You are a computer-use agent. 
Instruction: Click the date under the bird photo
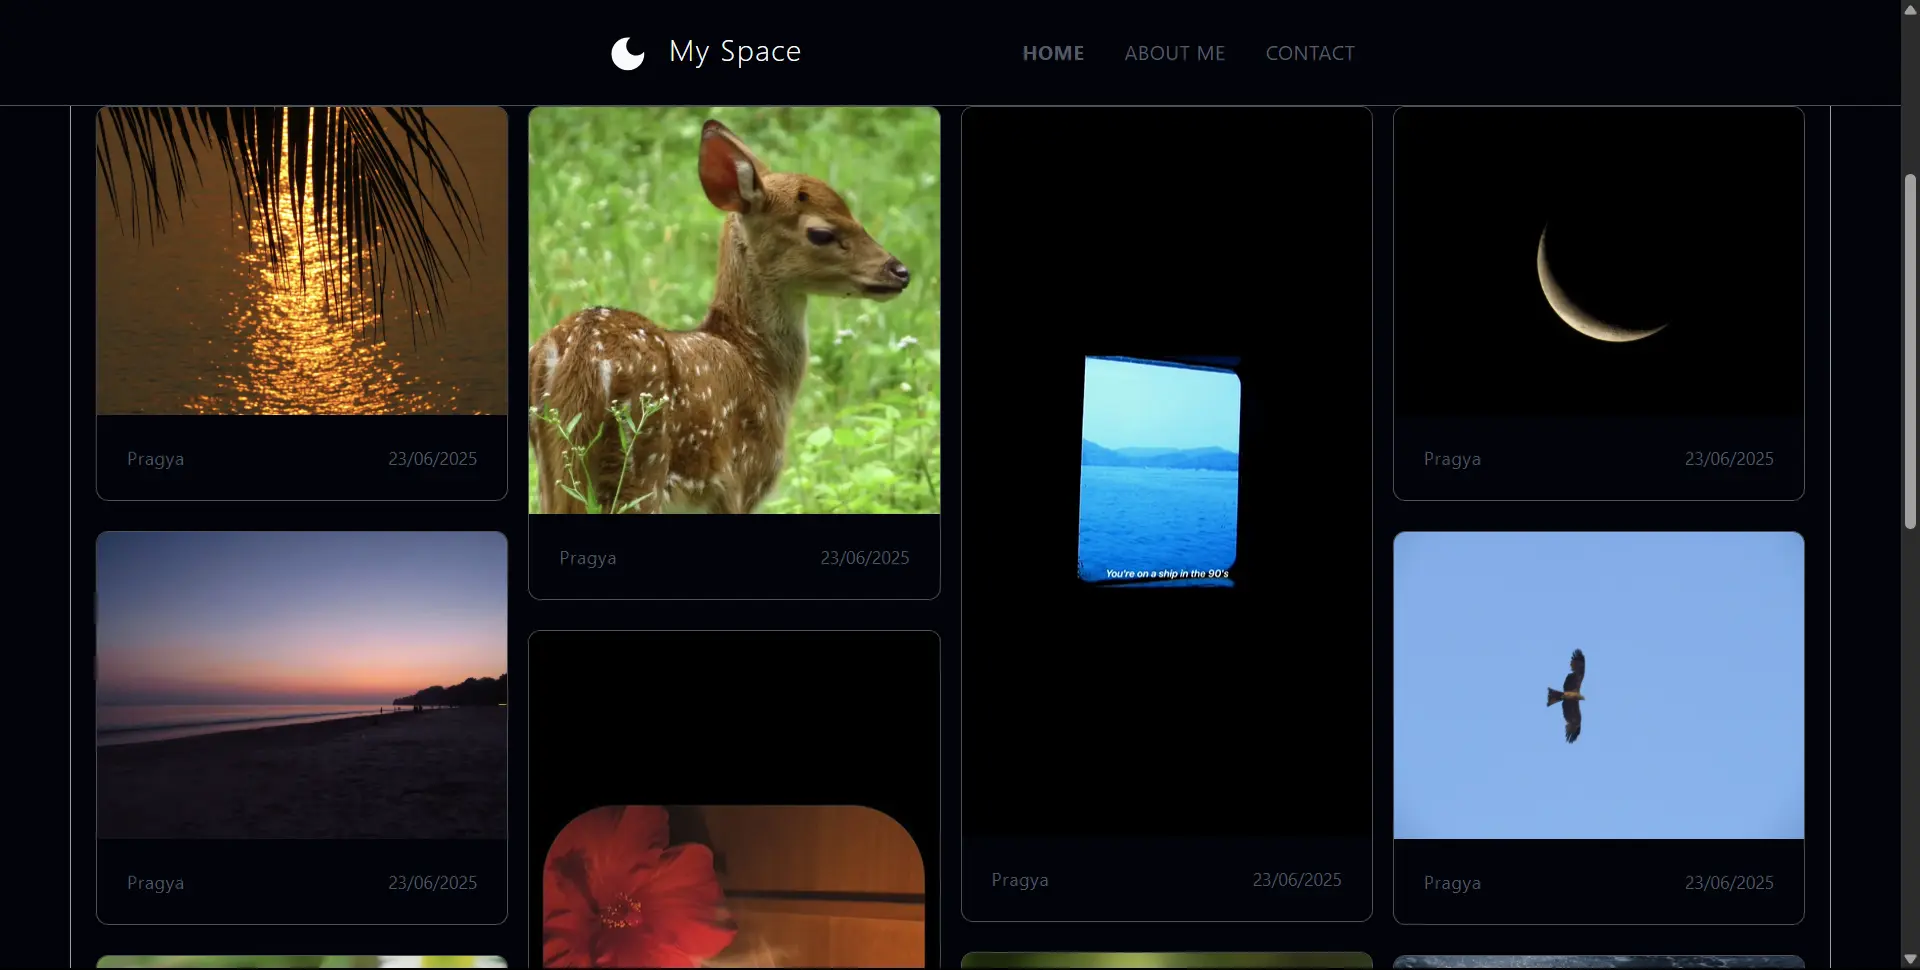[1729, 883]
